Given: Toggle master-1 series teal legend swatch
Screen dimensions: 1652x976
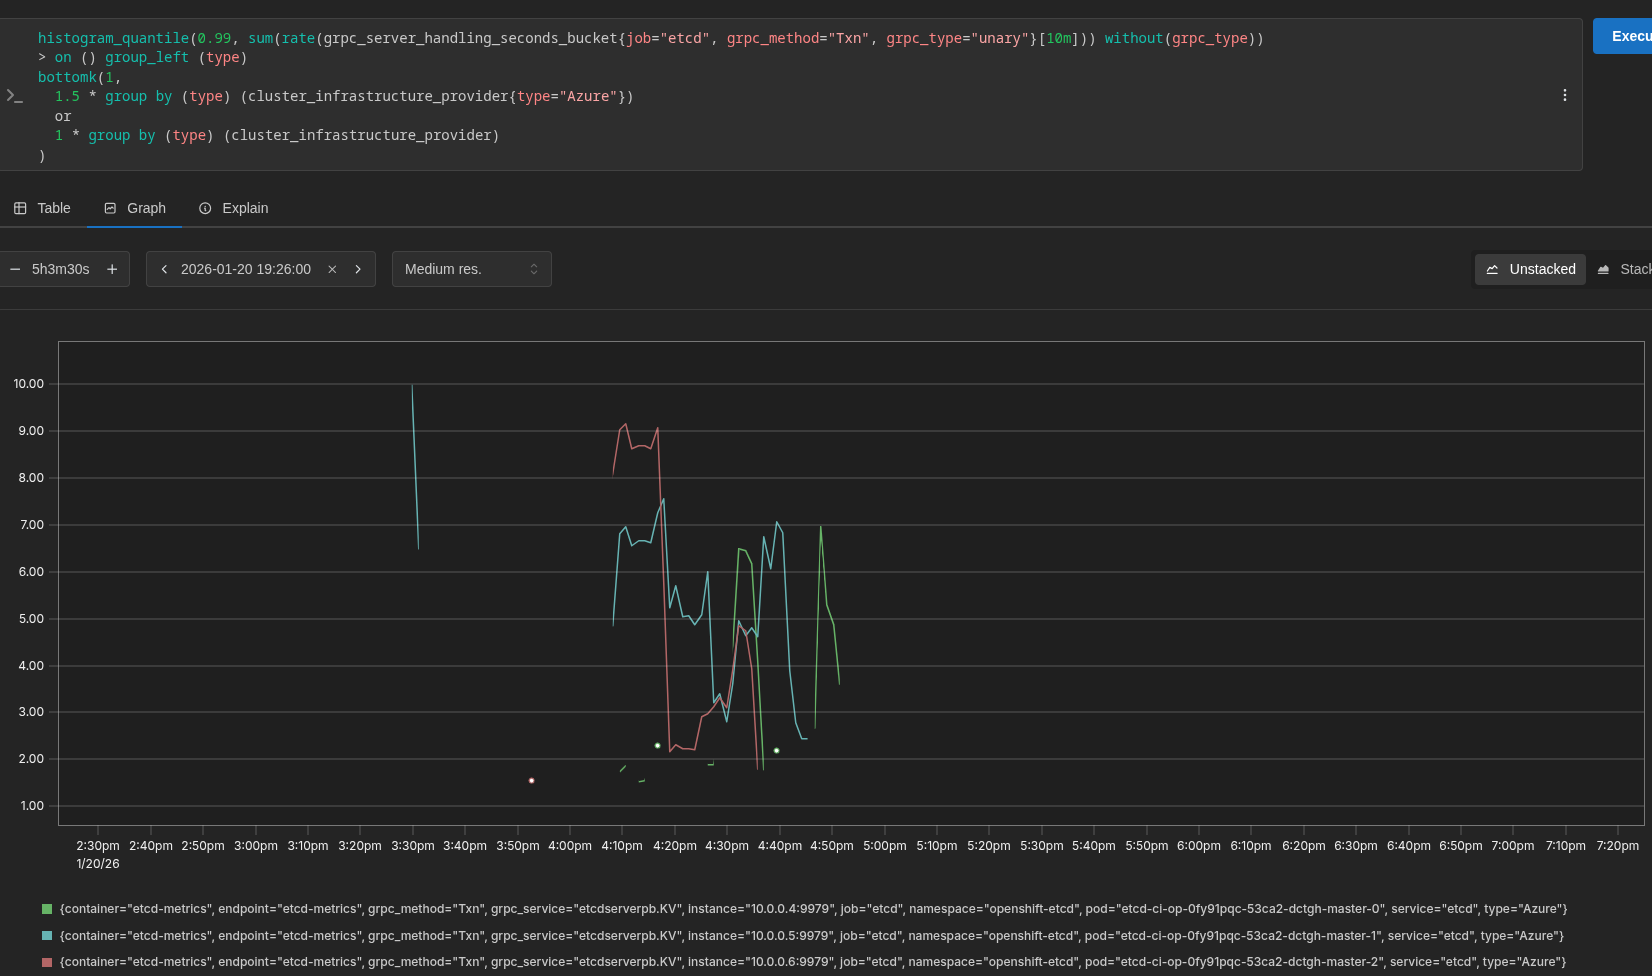Looking at the screenshot, I should 47,936.
